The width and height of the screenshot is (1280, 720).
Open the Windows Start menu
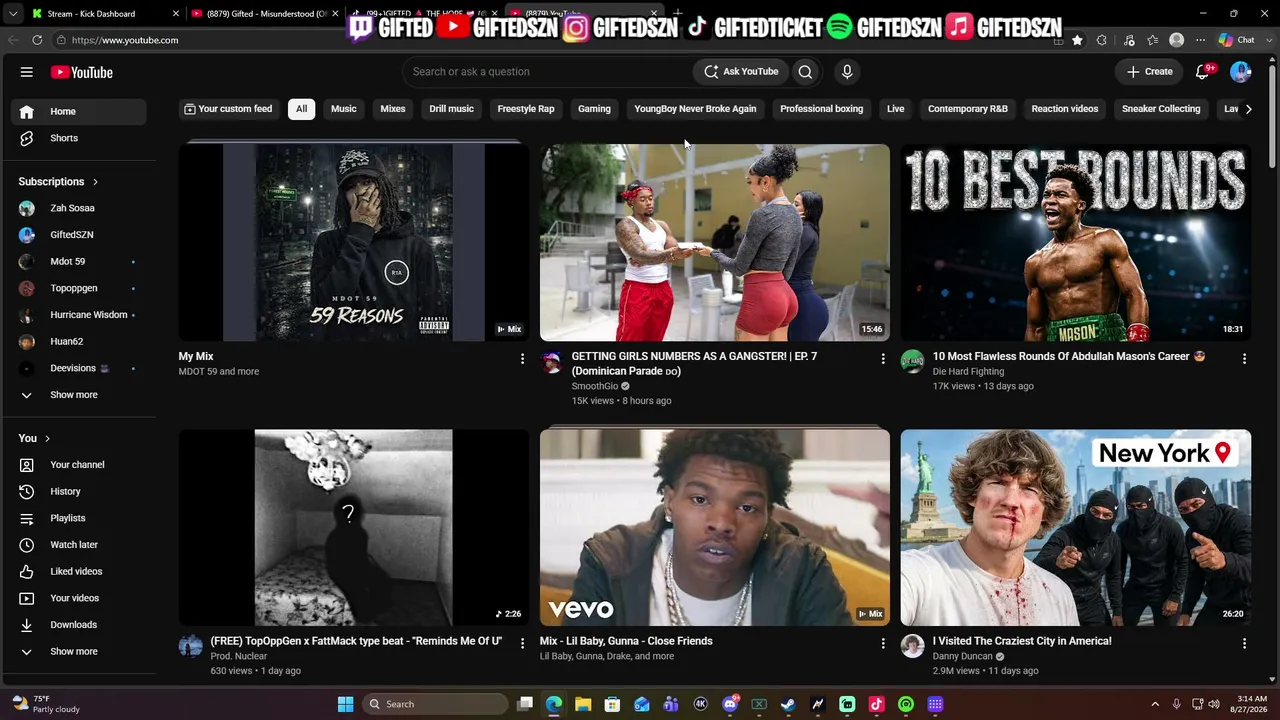tap(345, 704)
